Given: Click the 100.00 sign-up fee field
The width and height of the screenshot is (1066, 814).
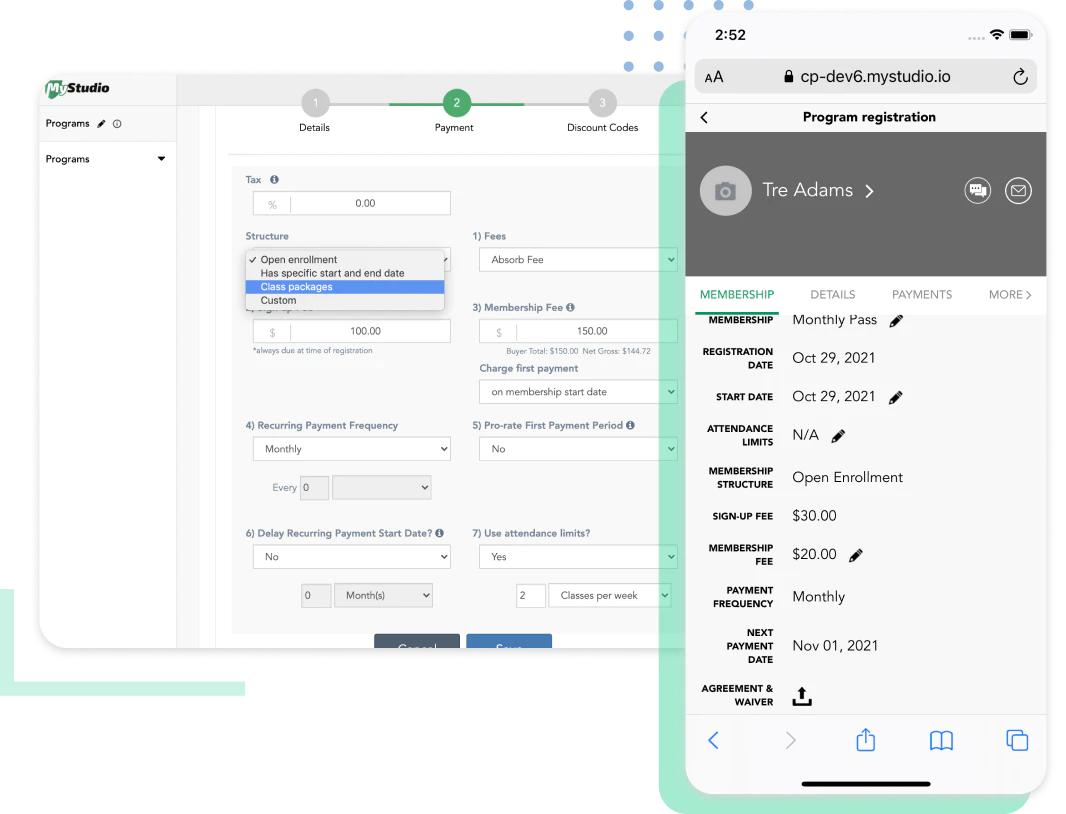Looking at the screenshot, I should coord(351,331).
